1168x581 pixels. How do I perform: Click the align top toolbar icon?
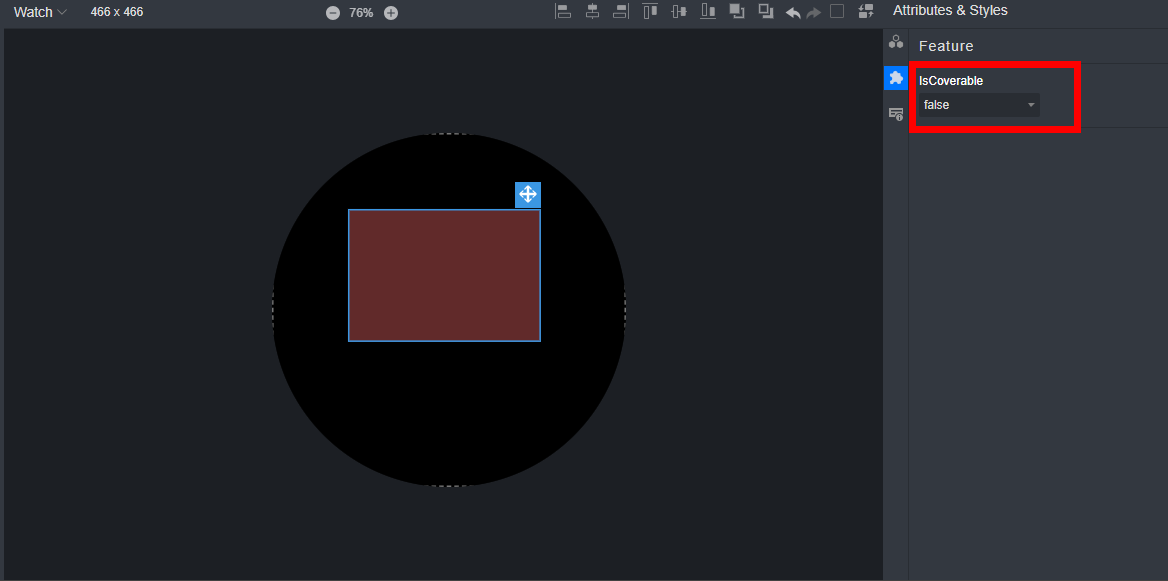[650, 12]
